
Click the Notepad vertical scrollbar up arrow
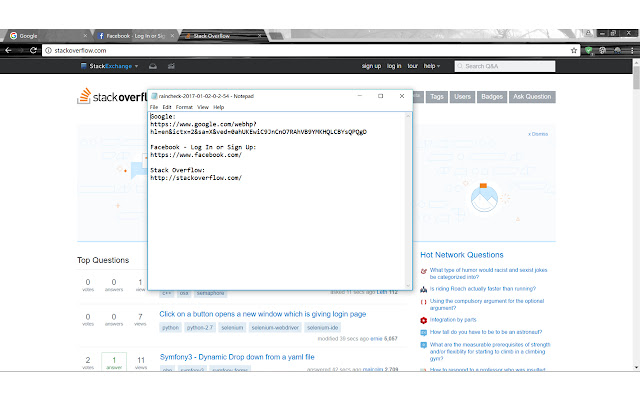pos(408,116)
